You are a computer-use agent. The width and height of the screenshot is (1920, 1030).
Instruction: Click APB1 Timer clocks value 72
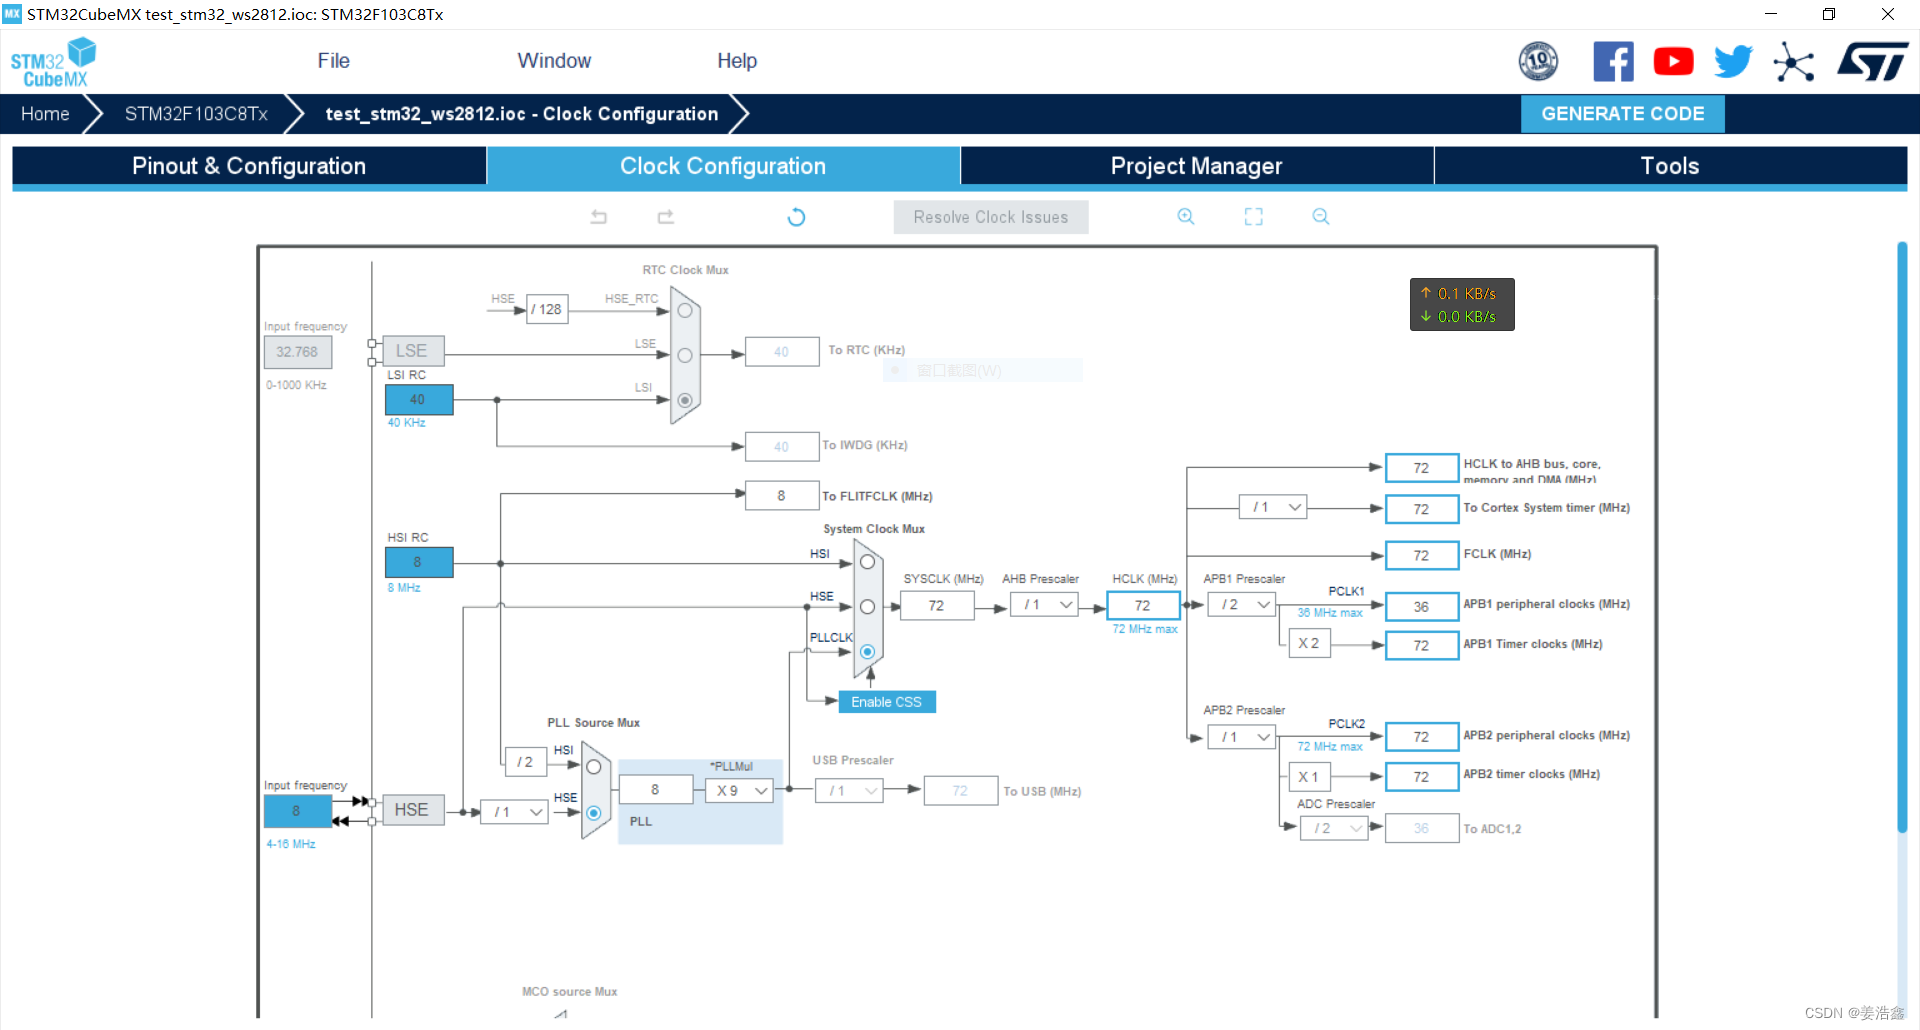pos(1421,646)
